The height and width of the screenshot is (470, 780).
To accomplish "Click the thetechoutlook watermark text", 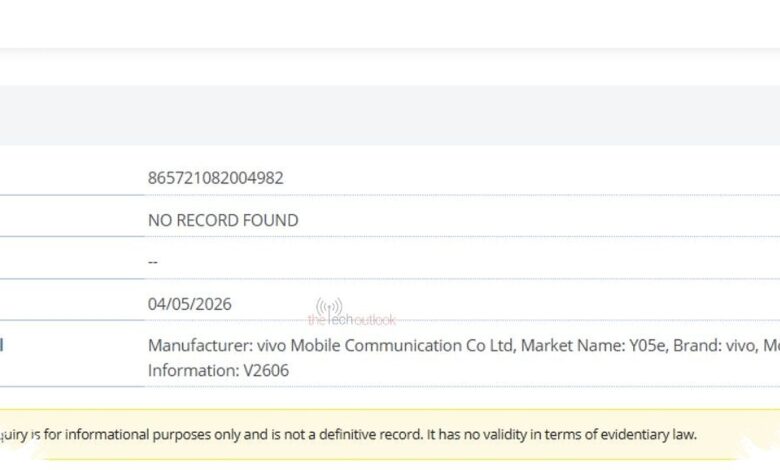I will coord(352,320).
